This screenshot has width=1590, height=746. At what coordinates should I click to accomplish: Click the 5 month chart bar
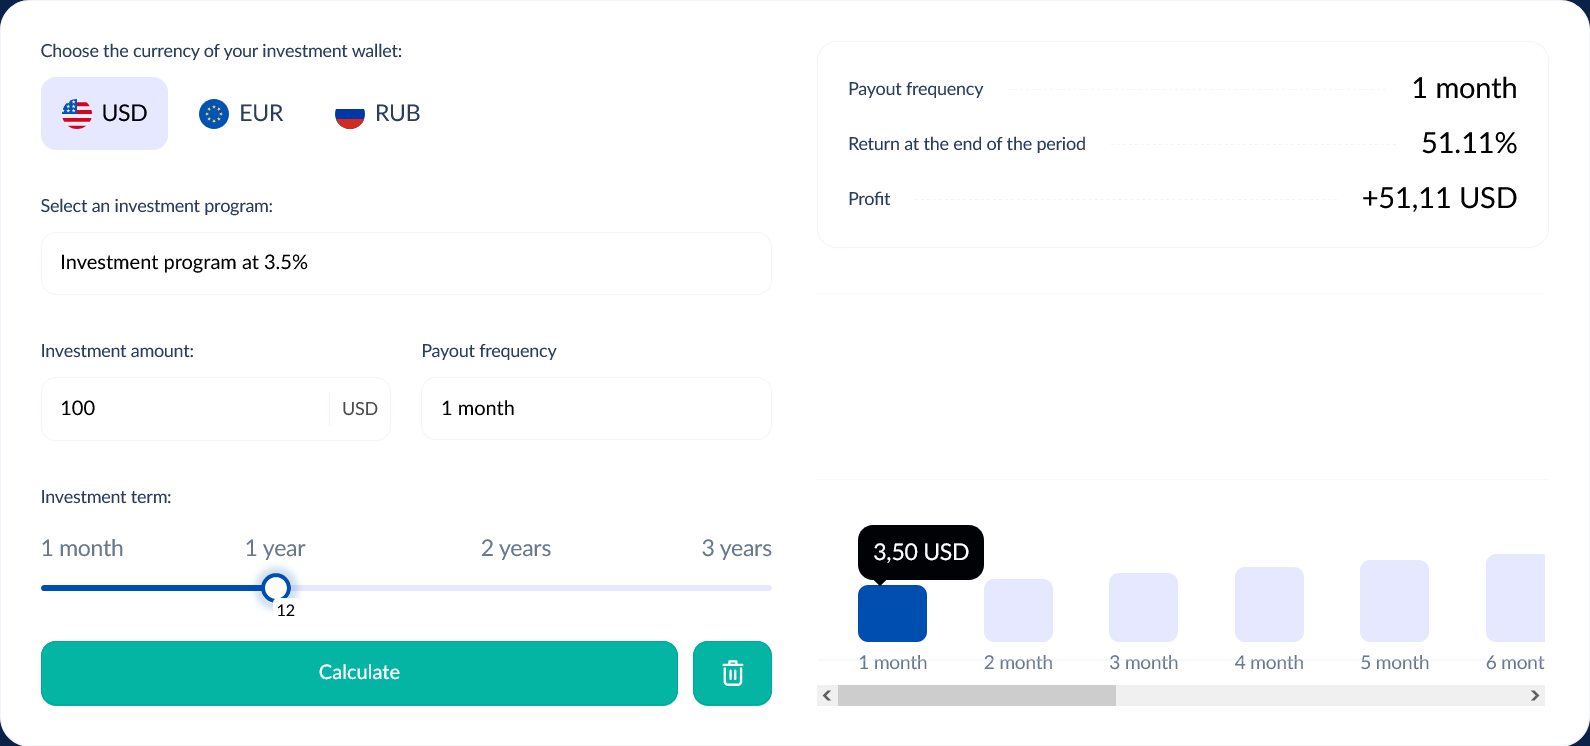pos(1394,601)
